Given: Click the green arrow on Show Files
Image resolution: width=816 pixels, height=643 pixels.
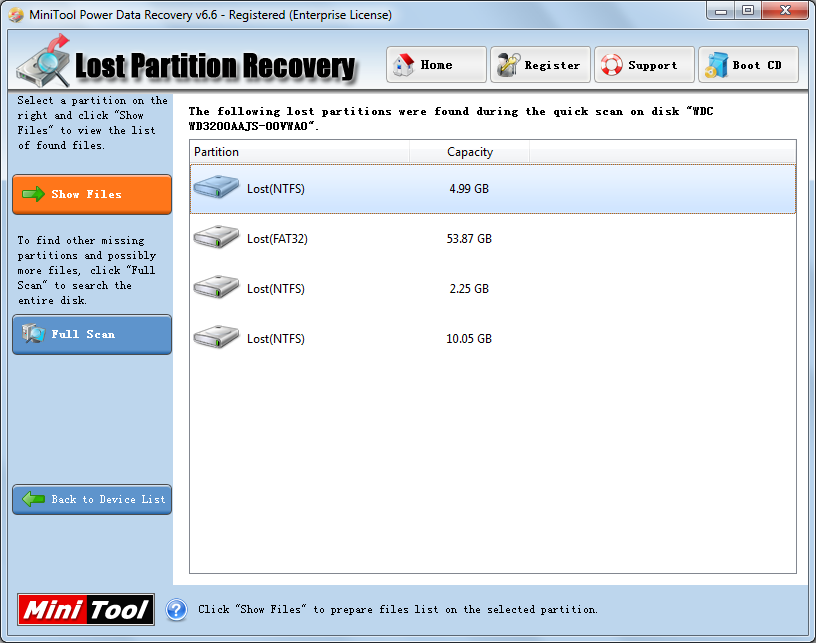Looking at the screenshot, I should (x=33, y=194).
